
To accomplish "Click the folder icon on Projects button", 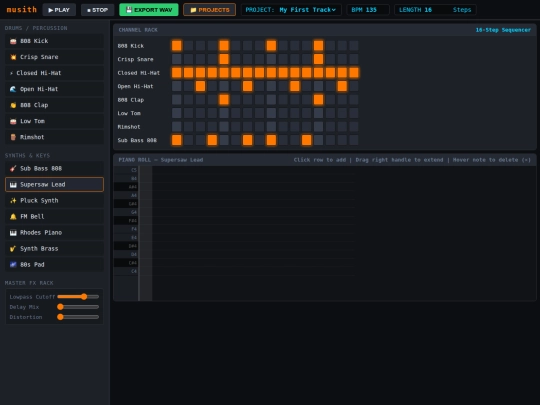I will (193, 10).
